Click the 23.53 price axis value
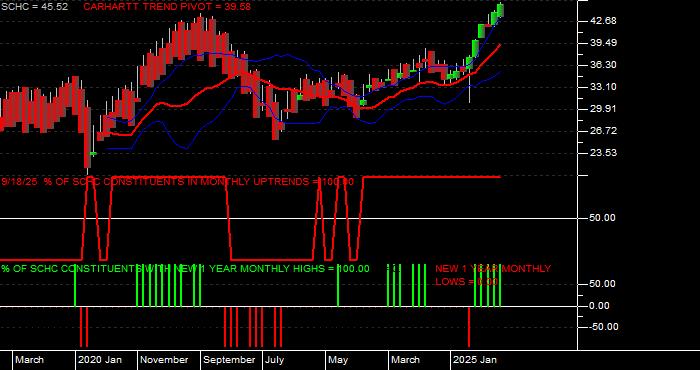This screenshot has height=370, width=700. pyautogui.click(x=604, y=153)
